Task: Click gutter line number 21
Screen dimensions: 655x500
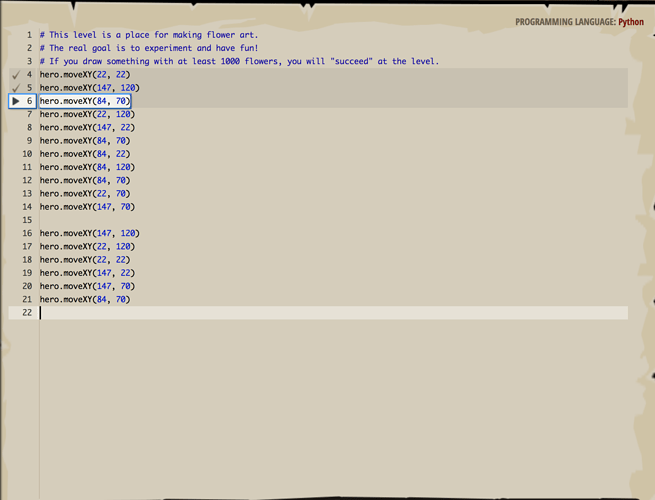Action: point(27,299)
